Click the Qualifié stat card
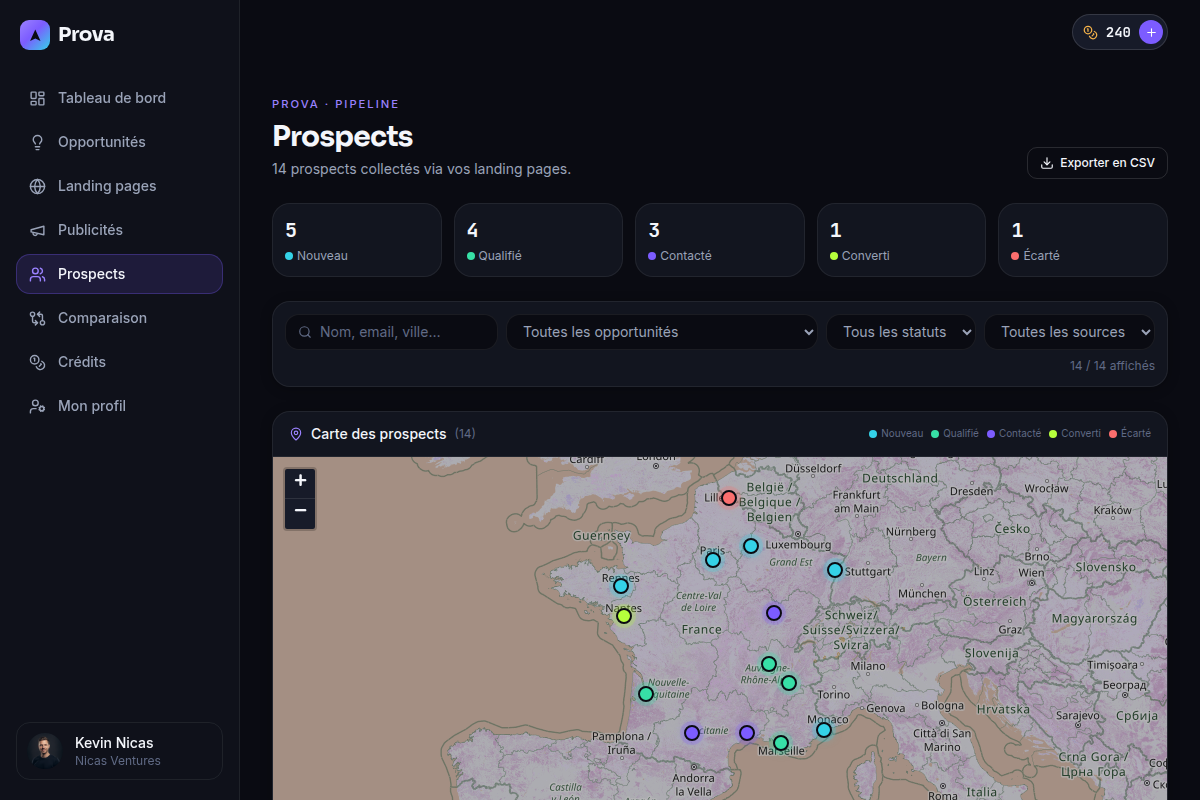1200x800 pixels. click(538, 240)
